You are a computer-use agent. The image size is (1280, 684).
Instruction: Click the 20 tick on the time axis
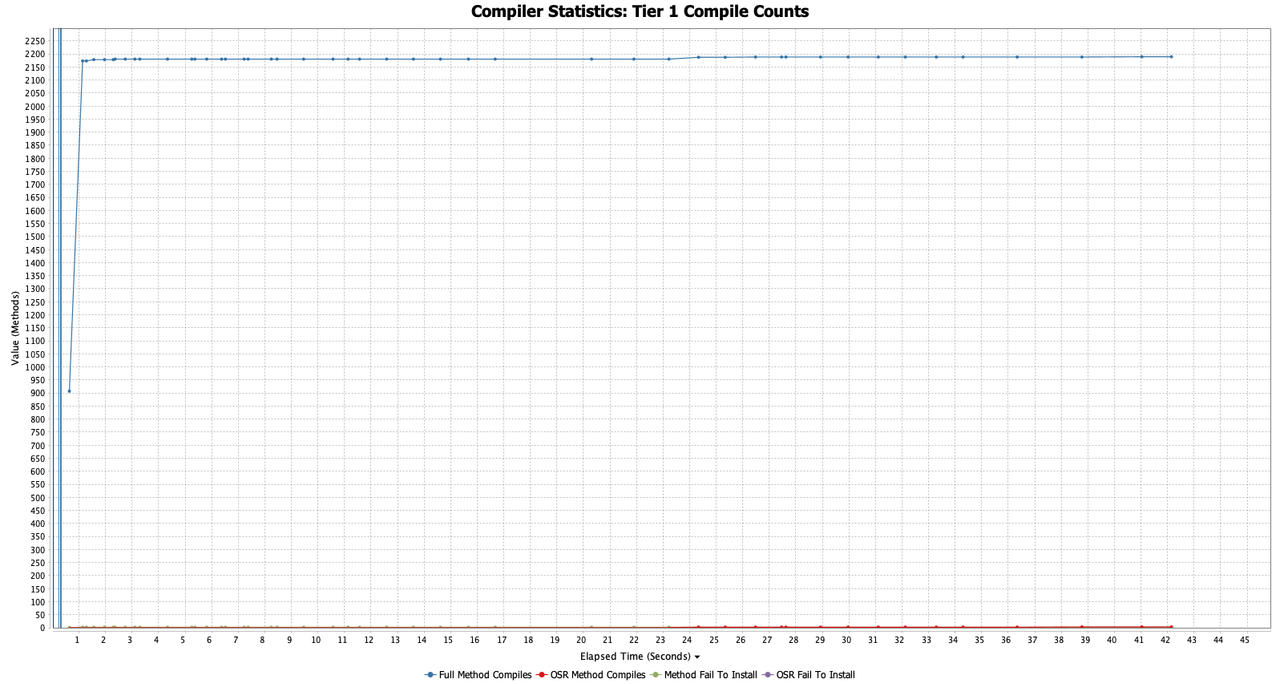pos(581,640)
